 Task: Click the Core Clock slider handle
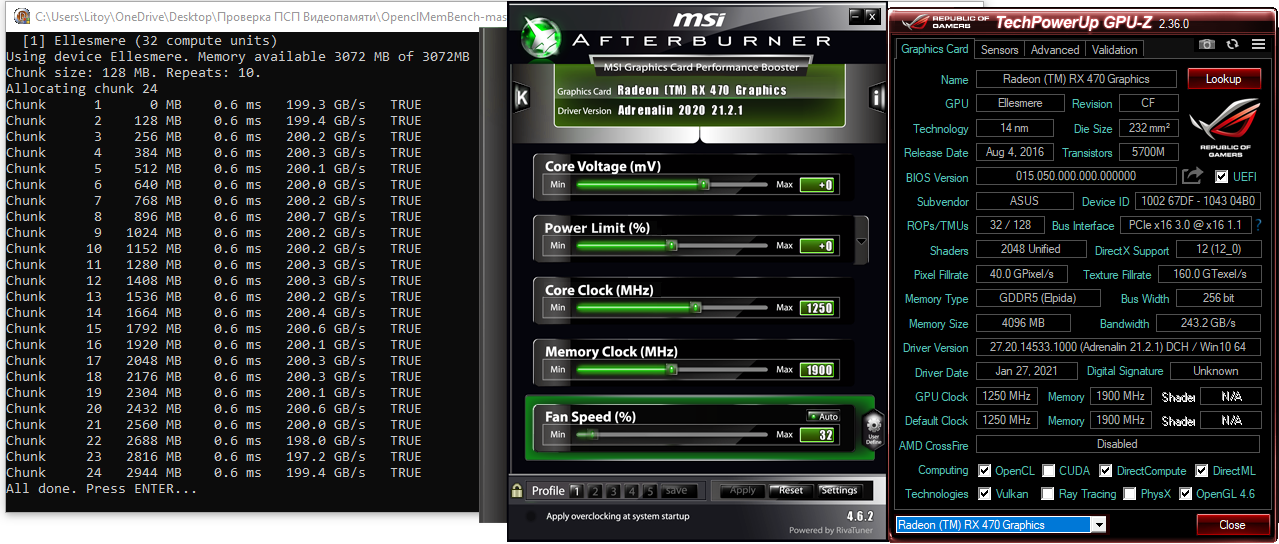694,308
